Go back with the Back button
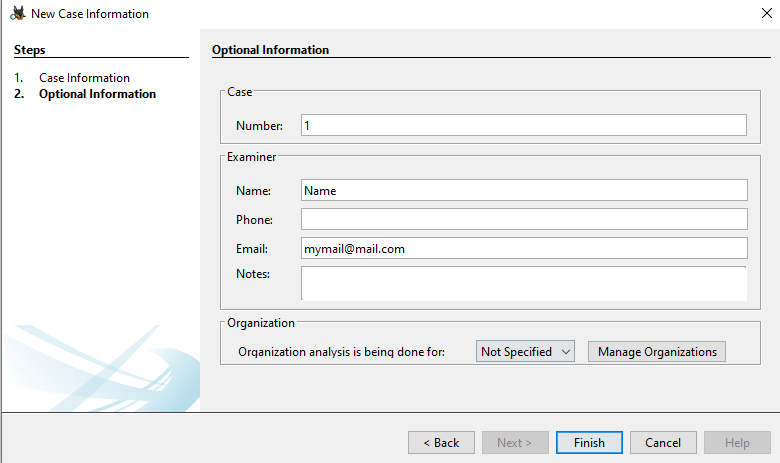780x463 pixels. pyautogui.click(x=440, y=442)
